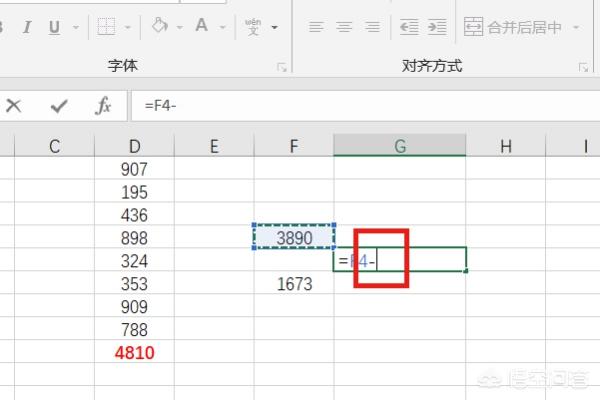600x400 pixels.
Task: Select column H header
Action: [x=506, y=146]
